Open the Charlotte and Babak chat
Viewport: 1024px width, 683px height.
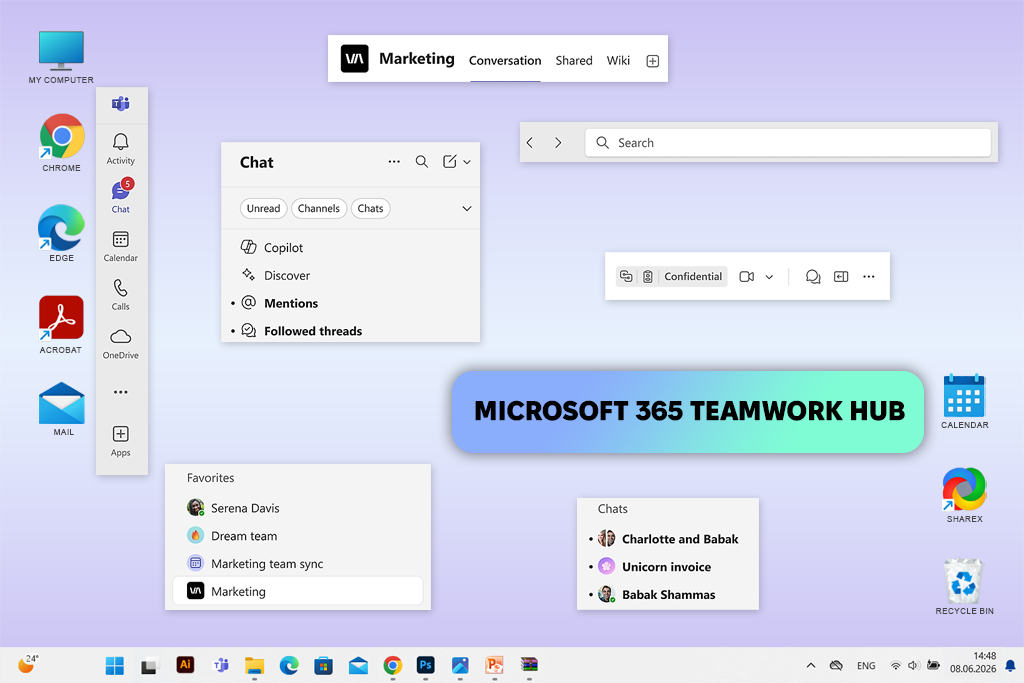[667, 539]
